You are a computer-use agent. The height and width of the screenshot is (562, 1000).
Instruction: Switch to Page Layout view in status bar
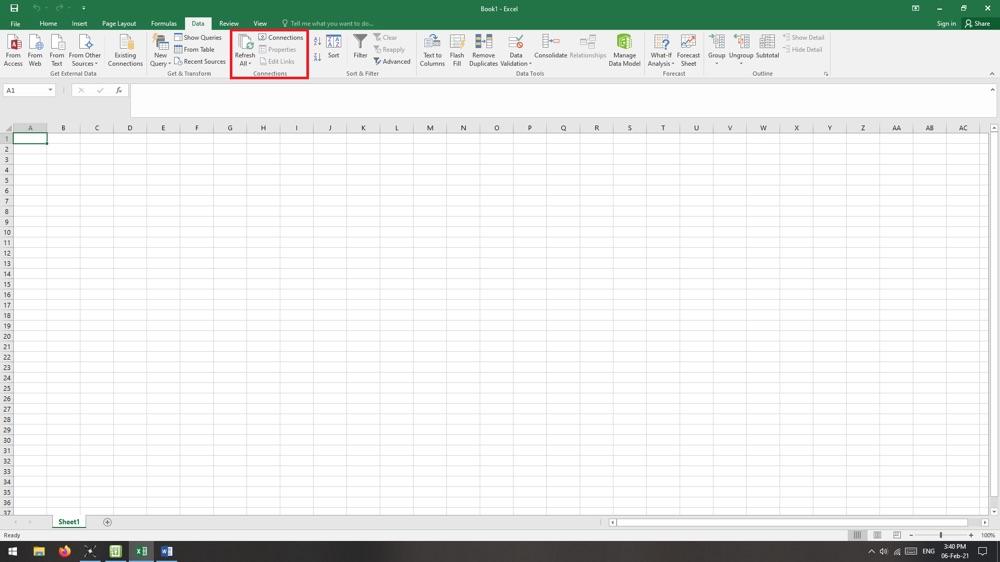coord(877,535)
